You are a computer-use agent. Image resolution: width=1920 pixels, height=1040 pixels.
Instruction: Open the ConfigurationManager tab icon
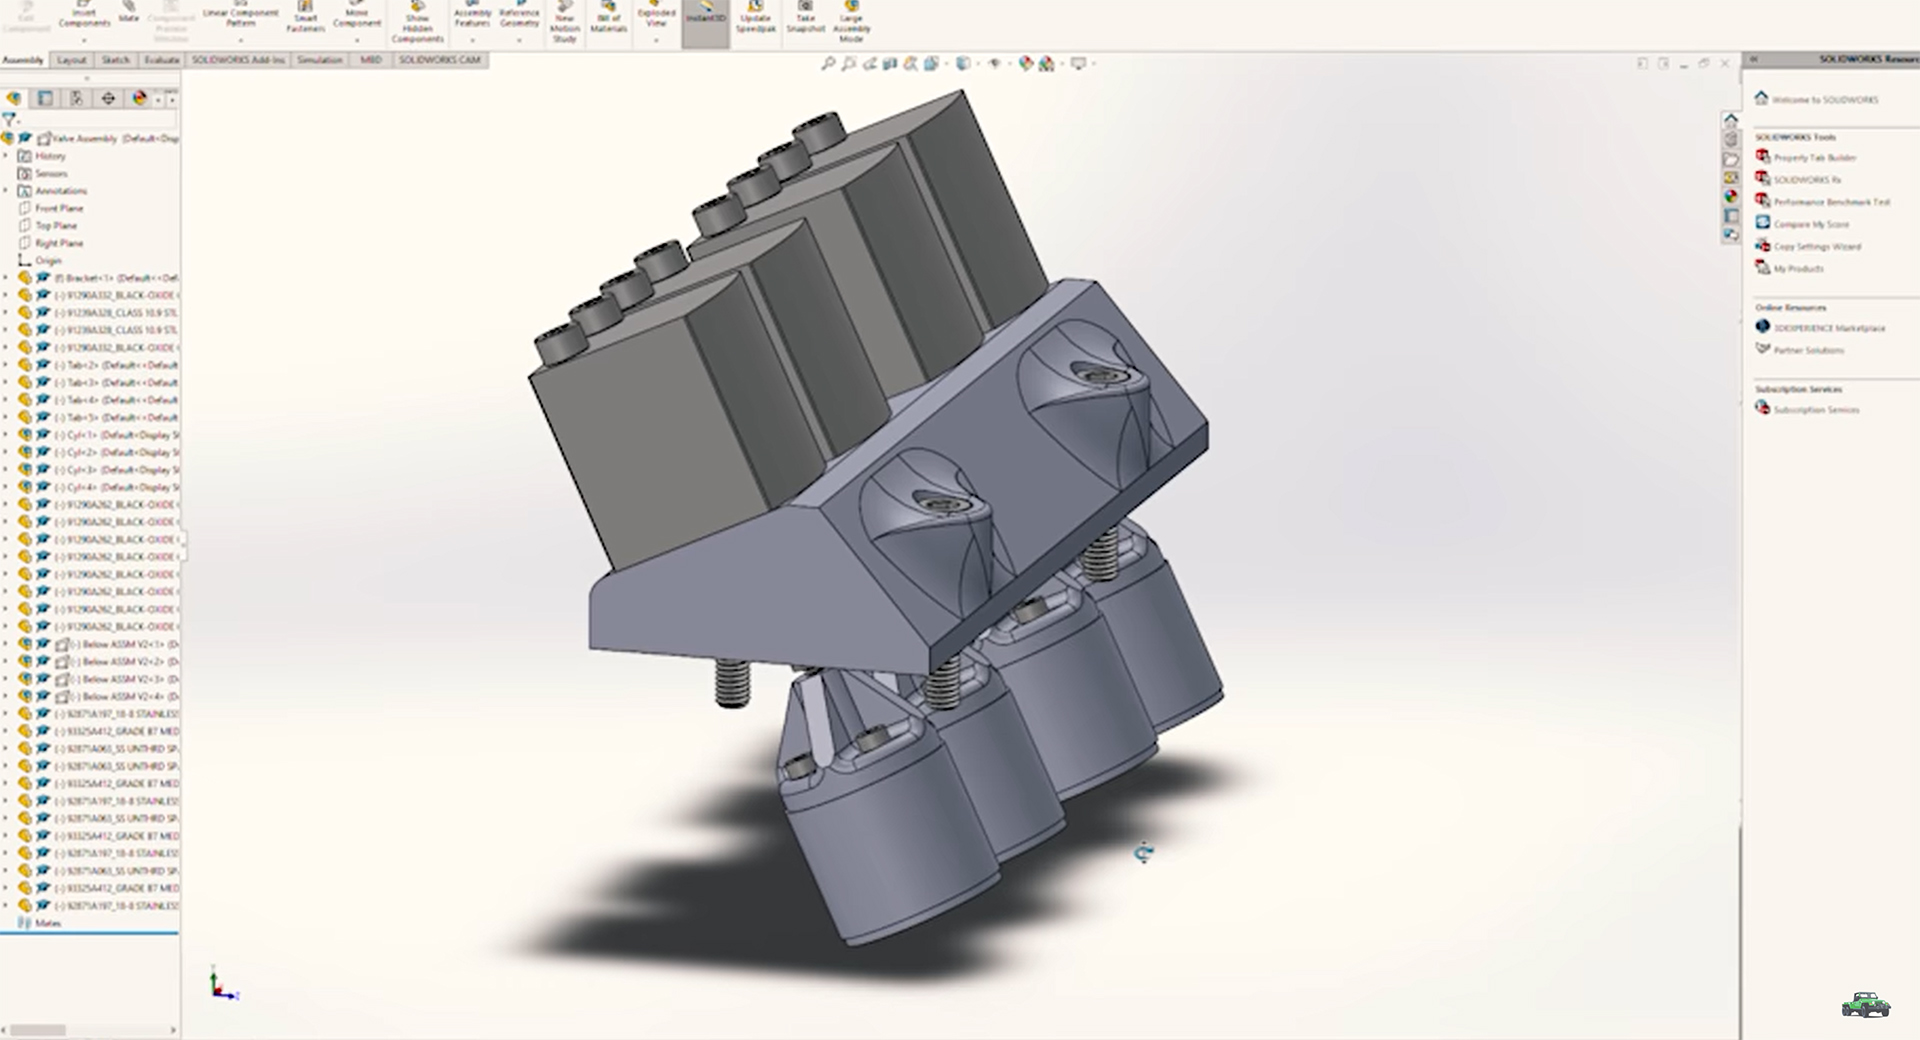point(76,98)
